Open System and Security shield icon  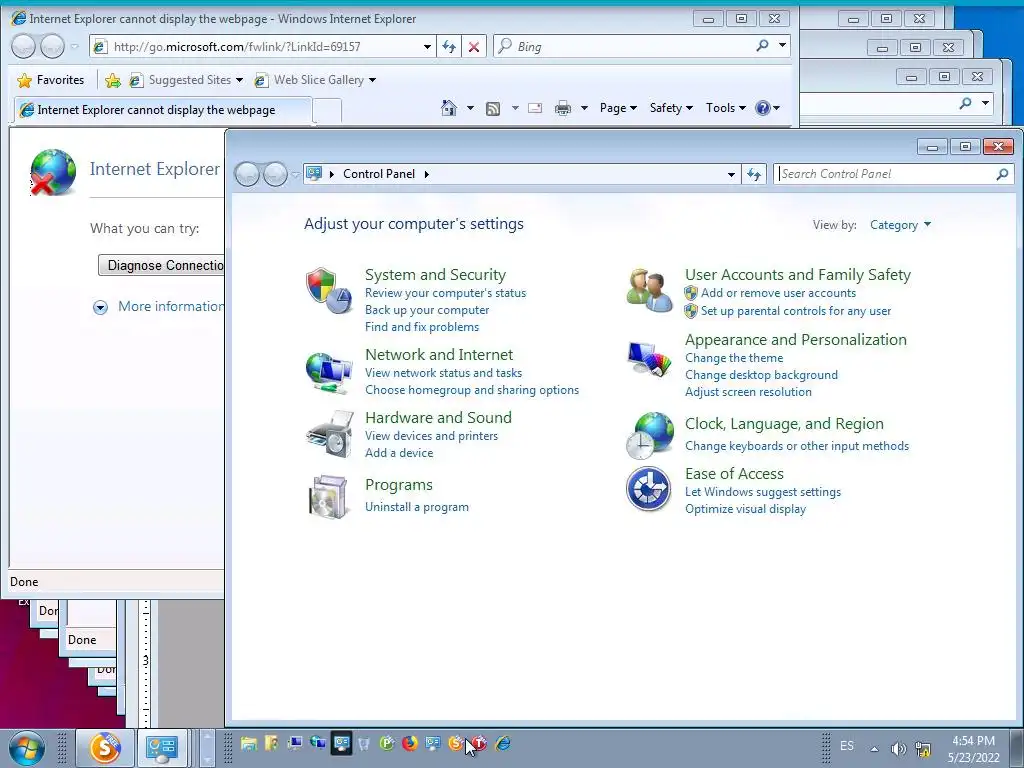(329, 291)
